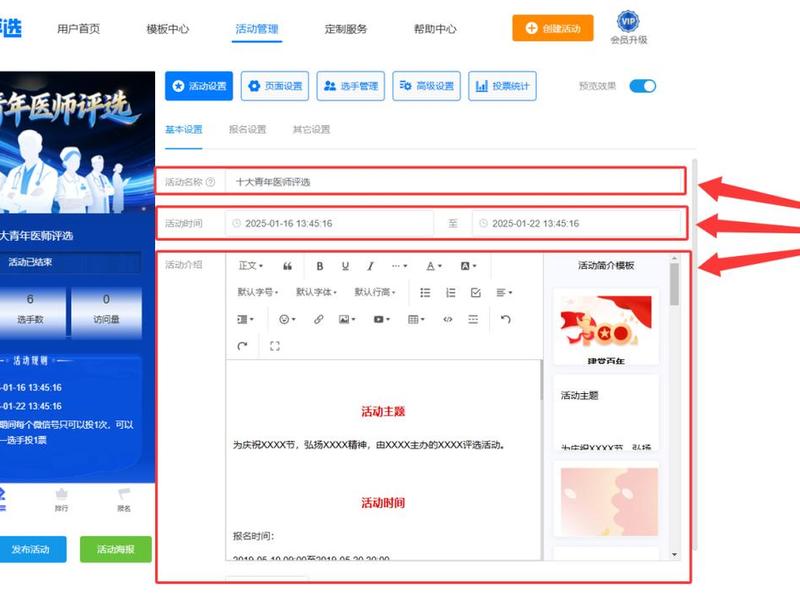Undo the last edit

tap(505, 319)
